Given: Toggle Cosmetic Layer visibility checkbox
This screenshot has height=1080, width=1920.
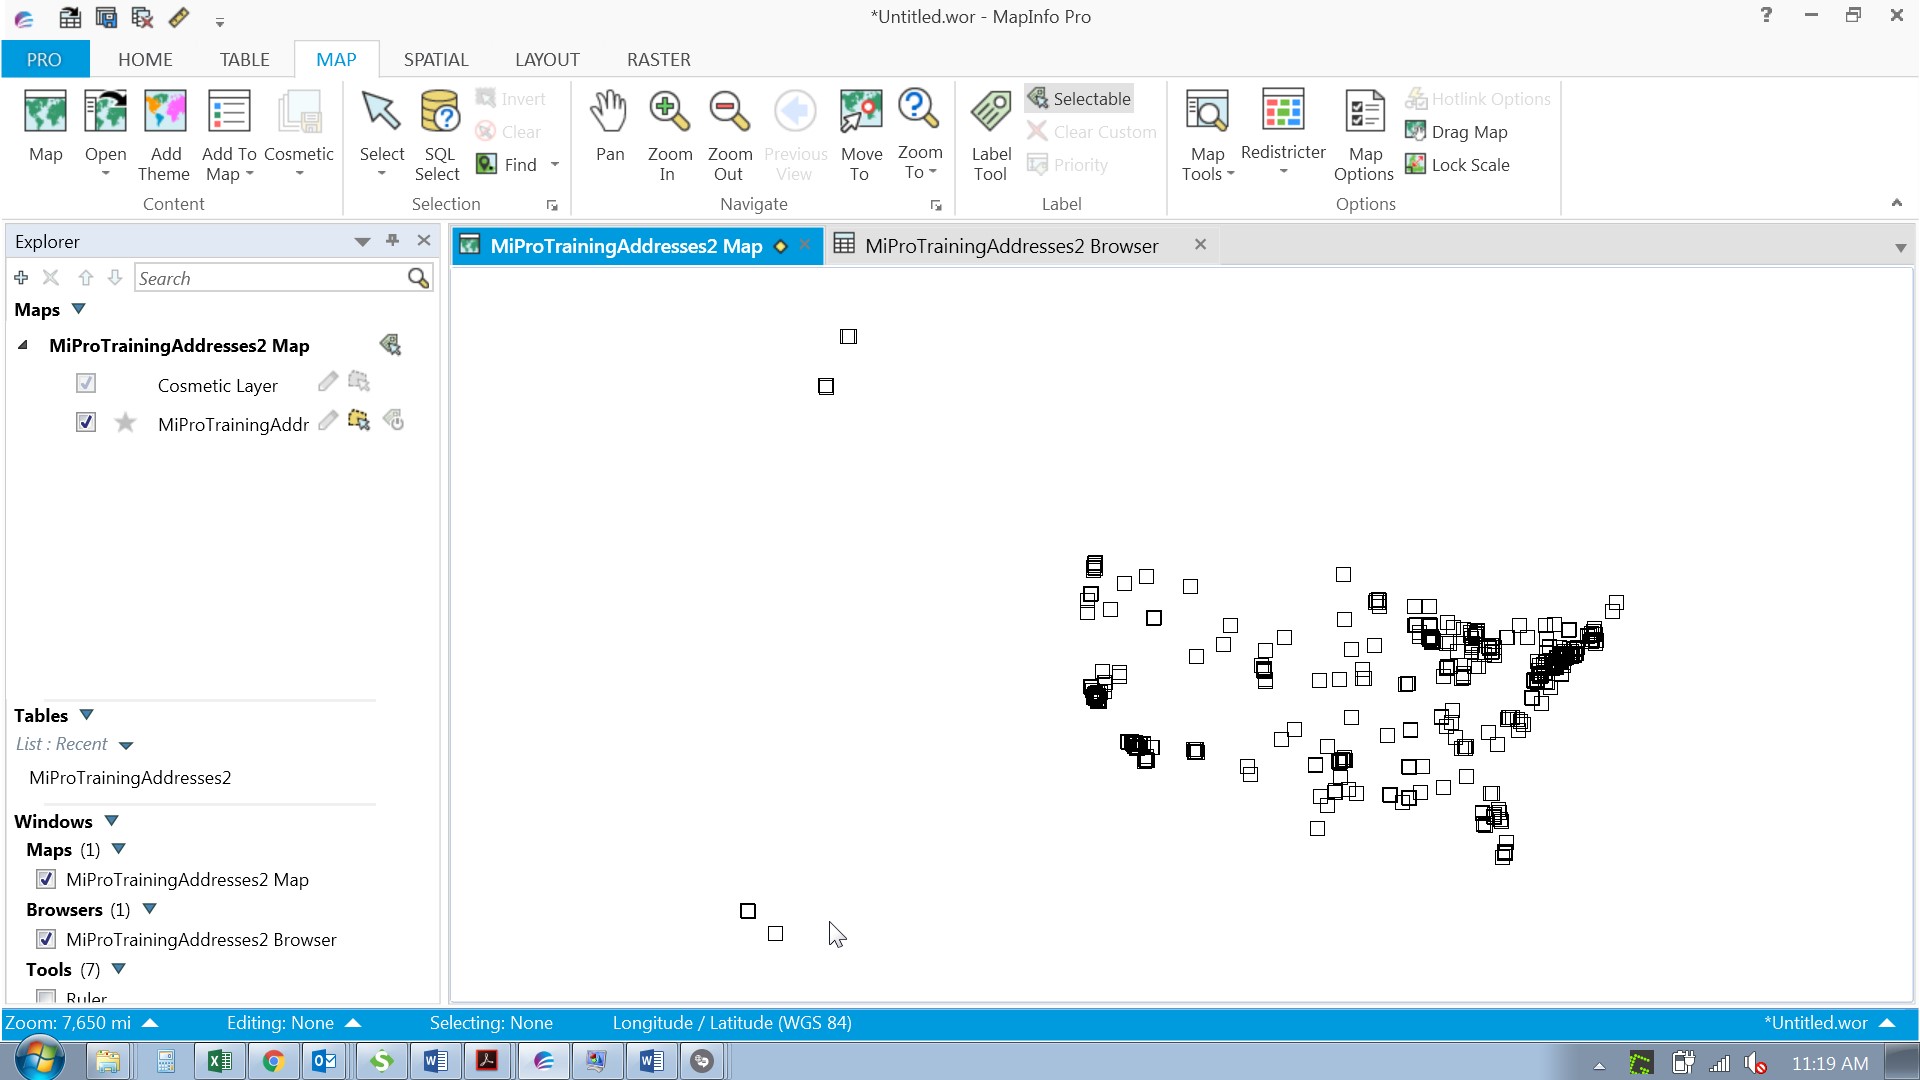Looking at the screenshot, I should tap(86, 383).
